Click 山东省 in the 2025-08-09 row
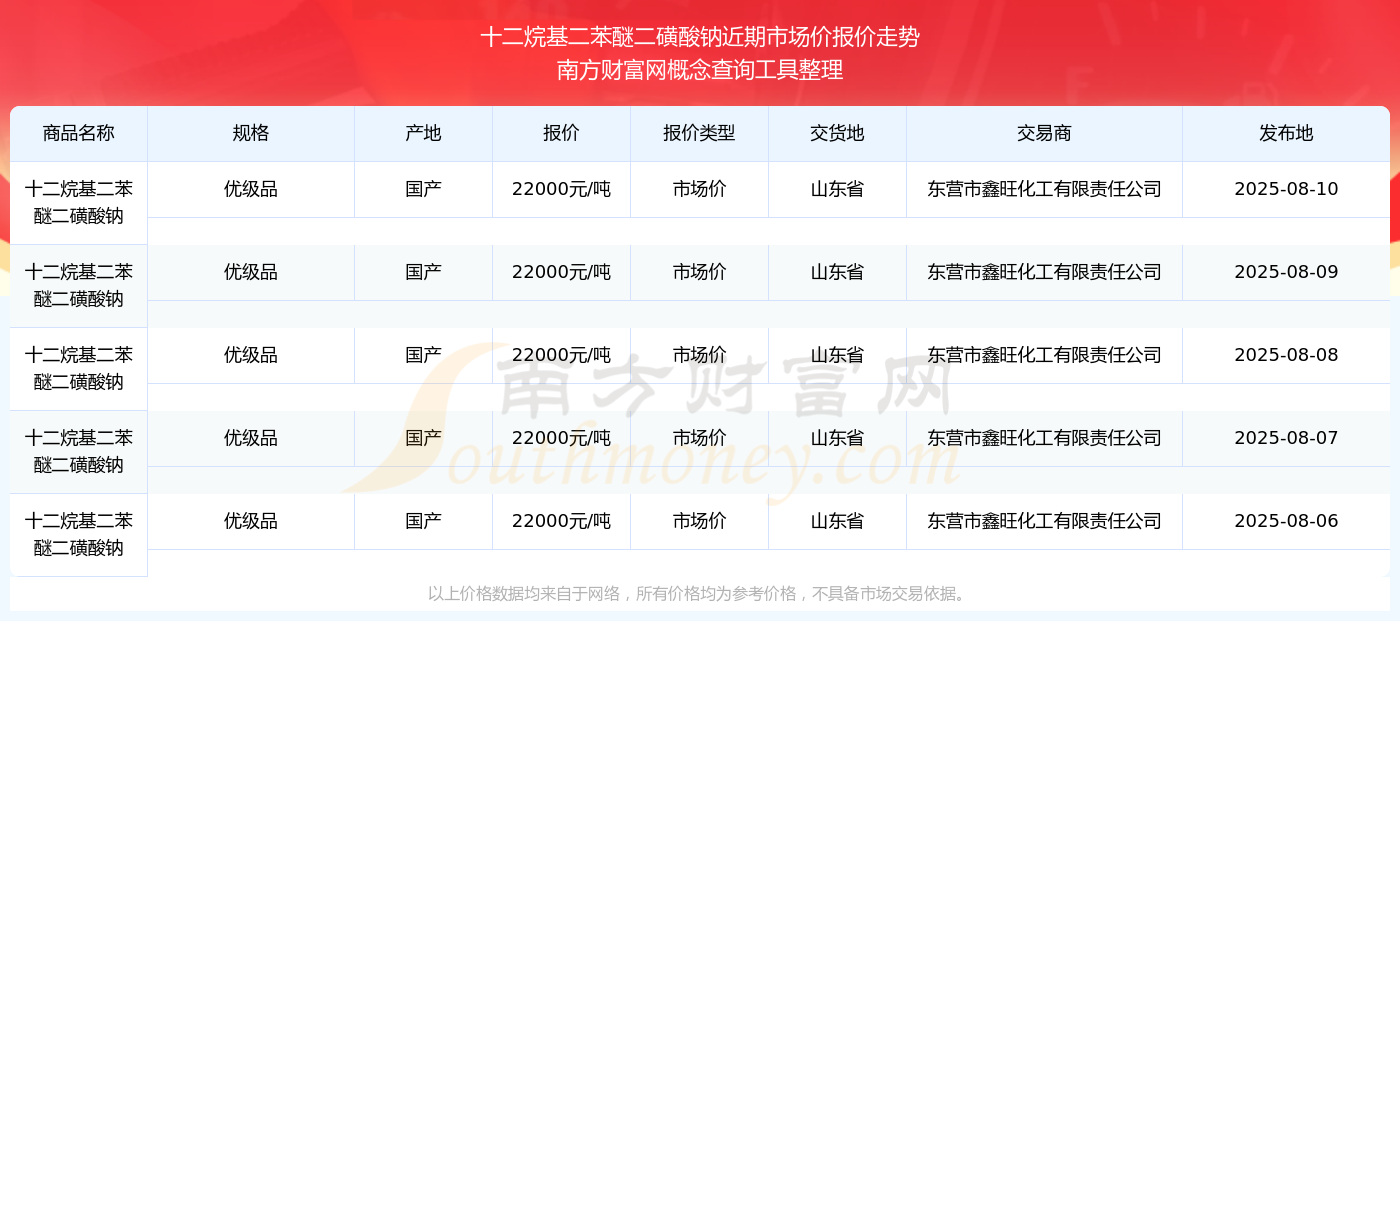The image size is (1400, 1205). point(838,272)
